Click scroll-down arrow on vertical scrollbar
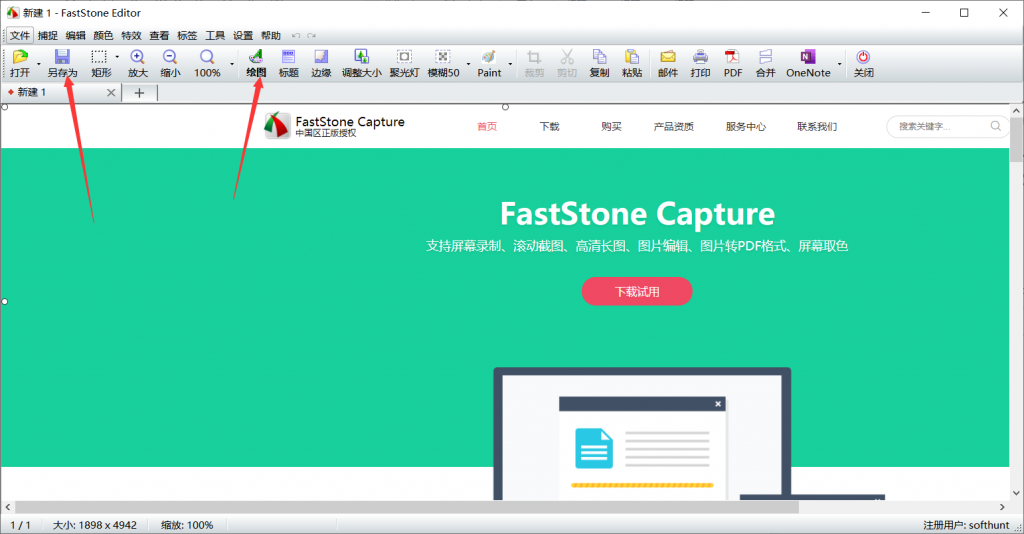The width and height of the screenshot is (1024, 534). coord(1016,494)
